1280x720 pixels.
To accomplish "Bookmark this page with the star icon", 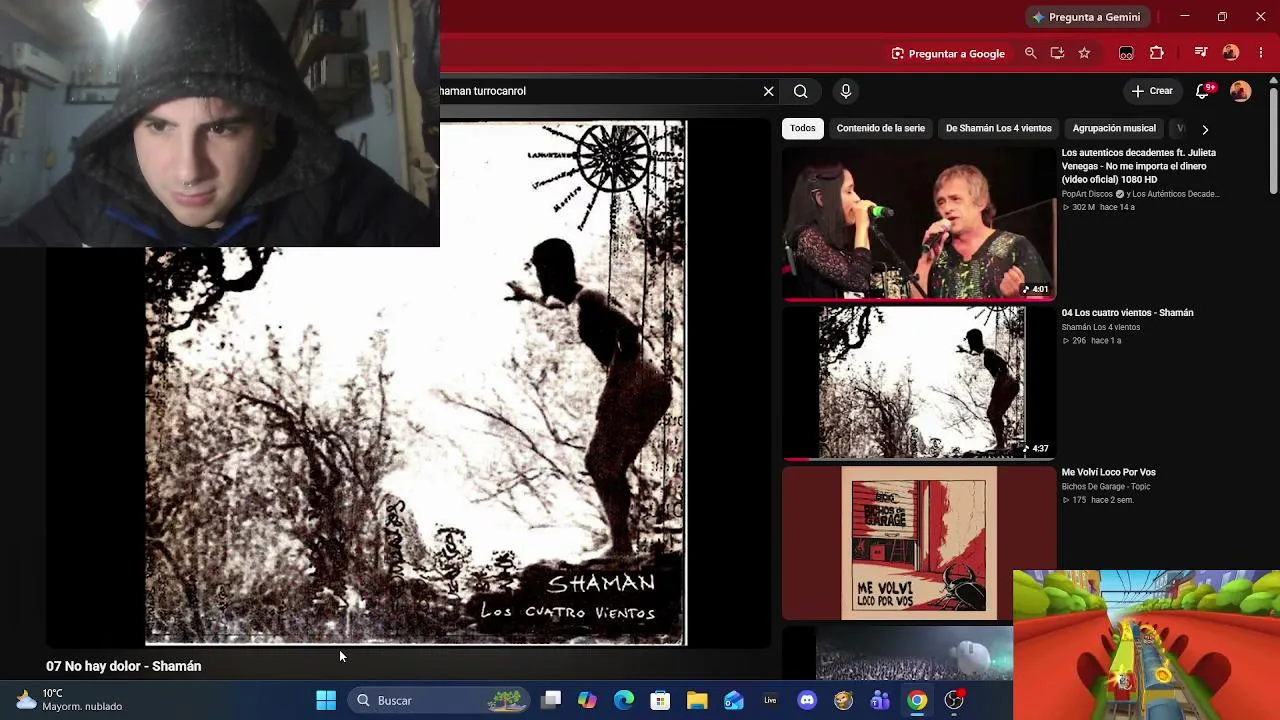I will pos(1084,53).
